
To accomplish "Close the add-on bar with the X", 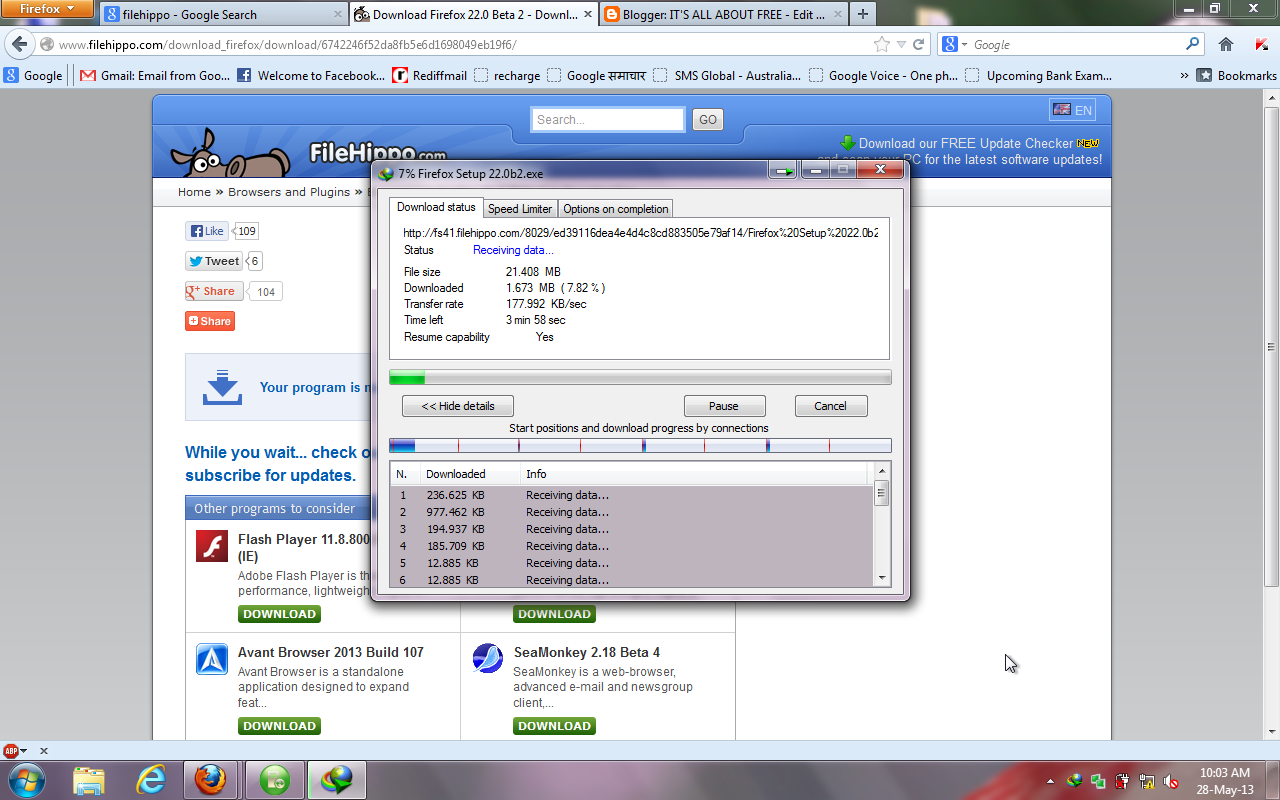I will click(x=43, y=751).
